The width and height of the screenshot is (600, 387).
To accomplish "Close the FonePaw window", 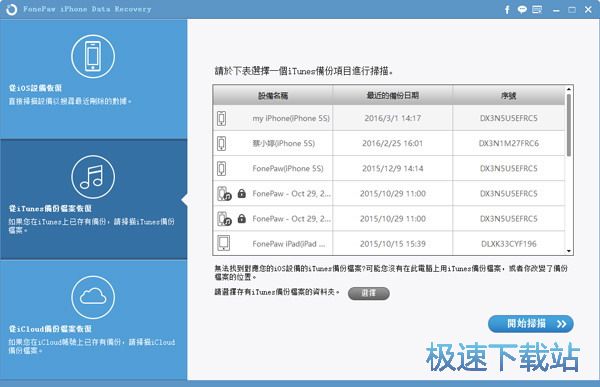I will pyautogui.click(x=588, y=10).
